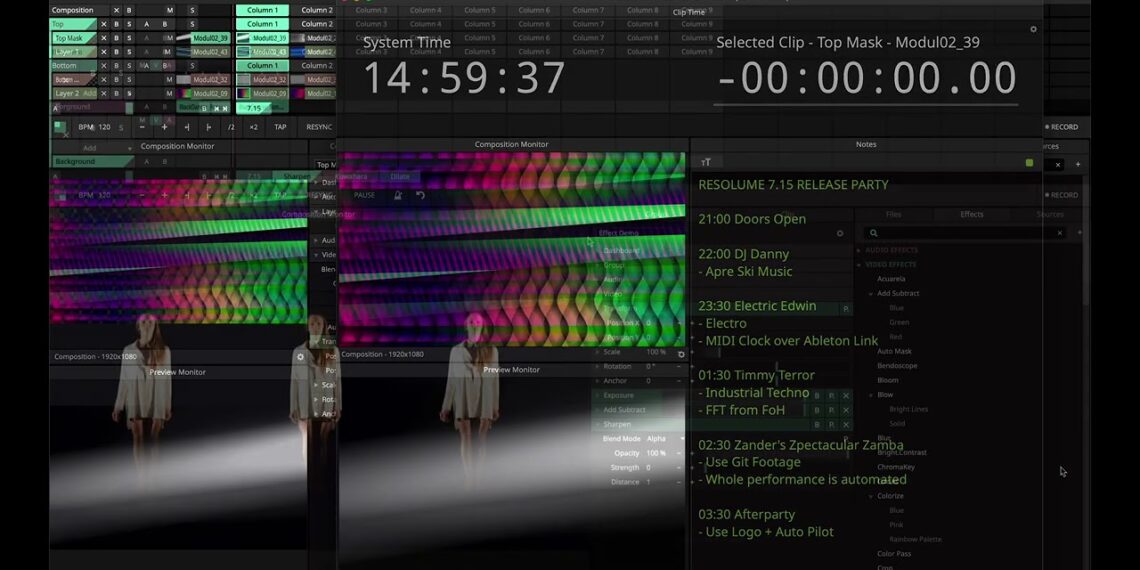
Task: Decrease BPM with the minus button
Action: (142, 127)
